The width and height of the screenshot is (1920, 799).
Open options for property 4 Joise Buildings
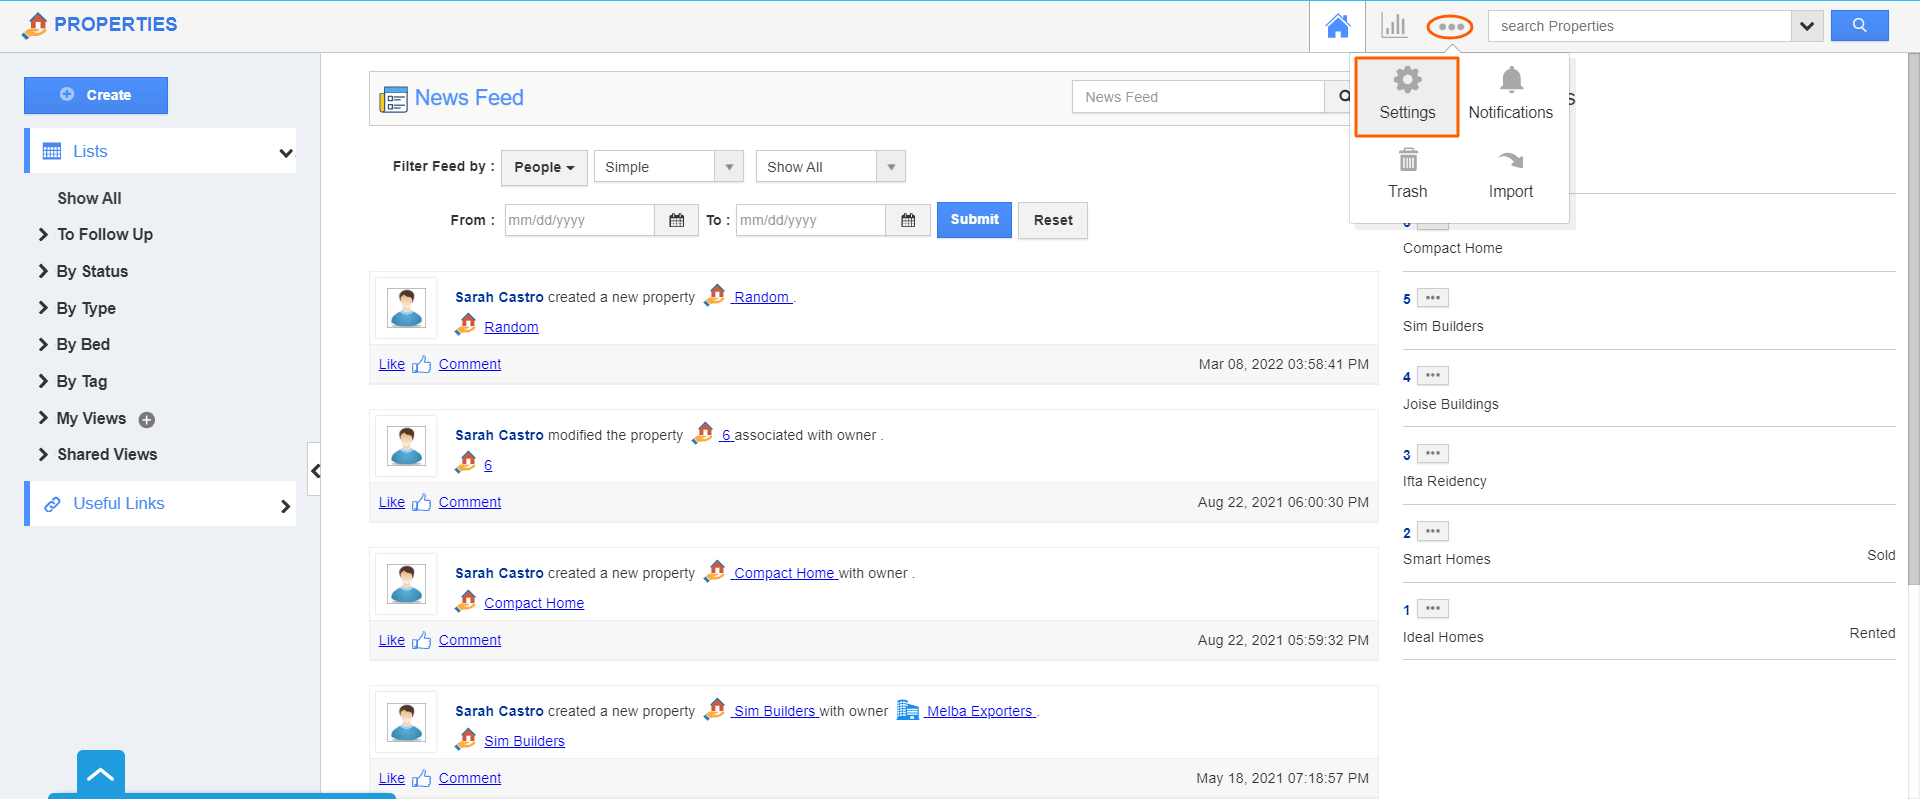1433,376
